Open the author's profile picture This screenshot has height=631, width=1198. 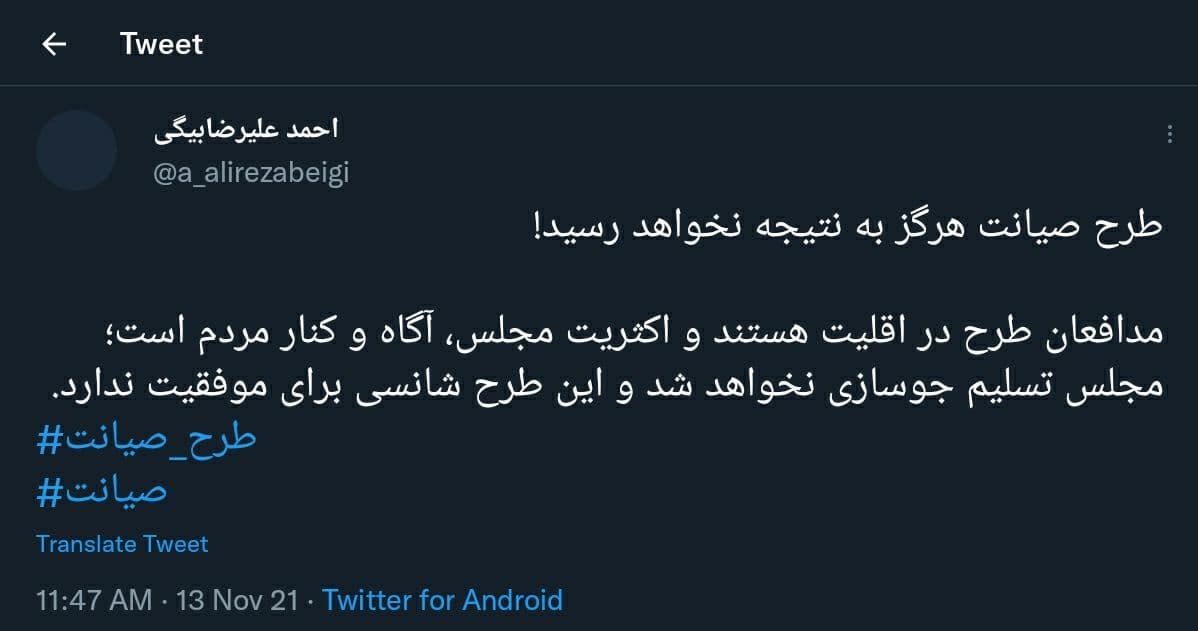tap(77, 151)
